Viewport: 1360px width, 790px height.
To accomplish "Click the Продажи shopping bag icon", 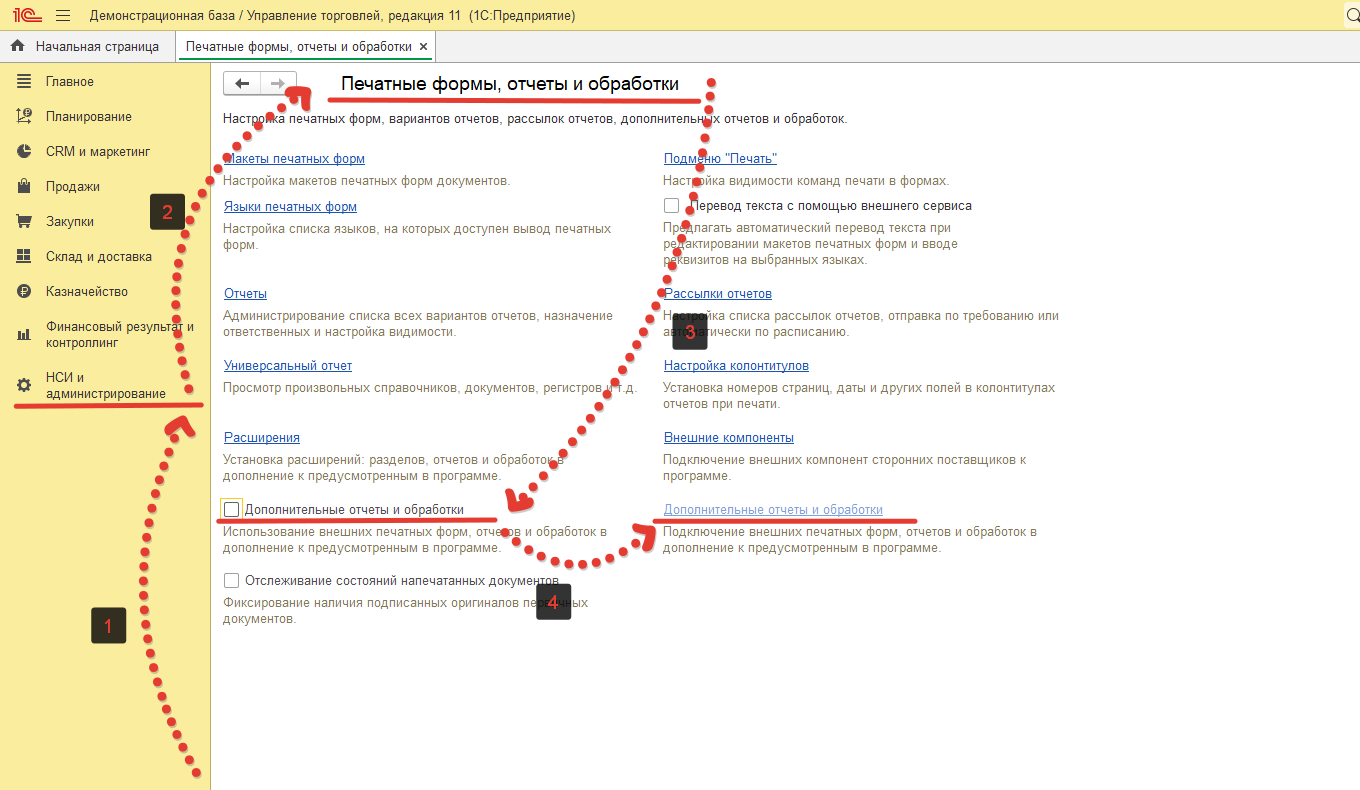I will click(25, 186).
